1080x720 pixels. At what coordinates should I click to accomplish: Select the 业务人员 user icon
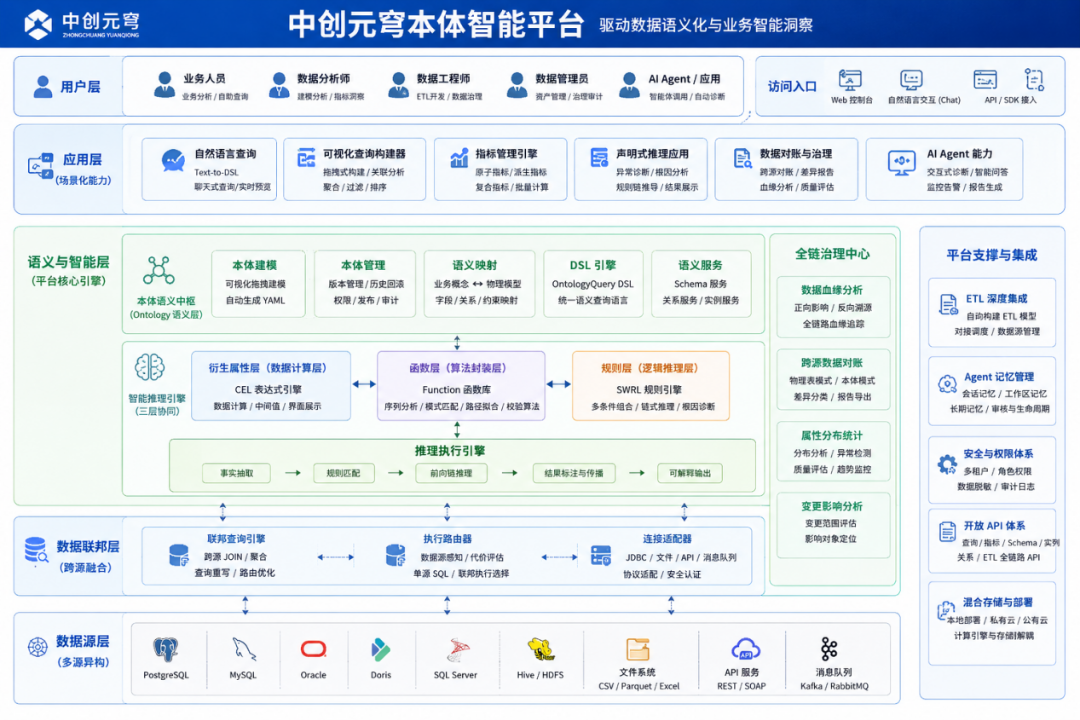164,85
